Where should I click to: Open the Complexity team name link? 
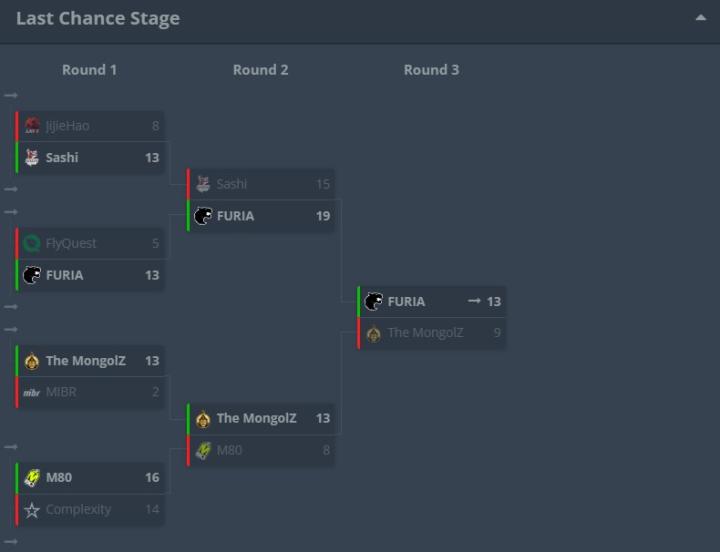click(x=78, y=509)
